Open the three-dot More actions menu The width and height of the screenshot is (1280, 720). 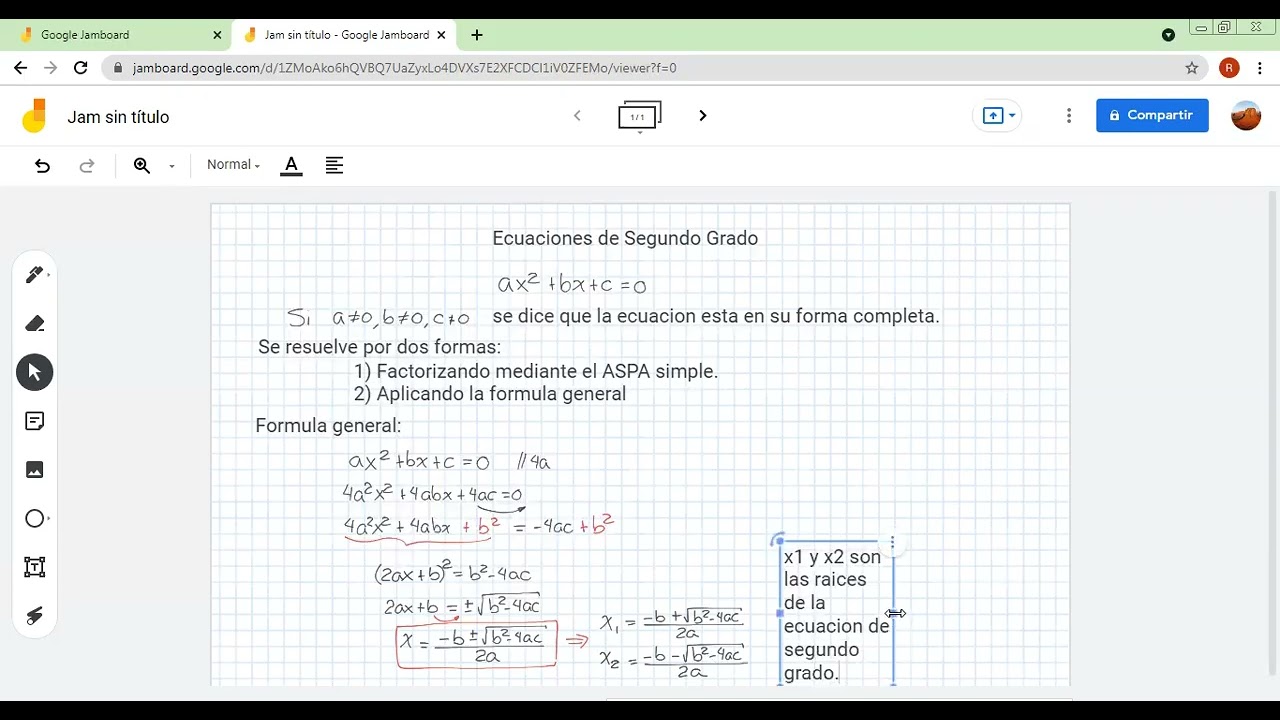click(1069, 116)
